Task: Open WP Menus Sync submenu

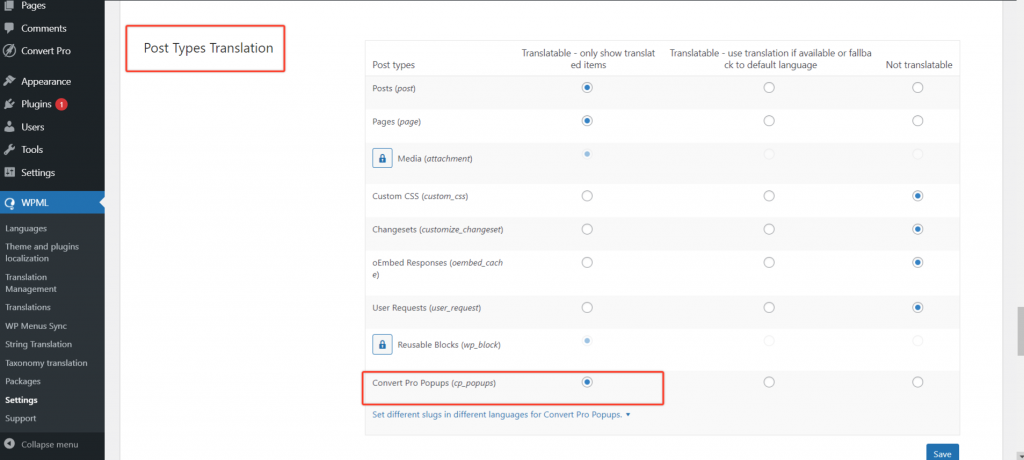Action: coord(36,325)
